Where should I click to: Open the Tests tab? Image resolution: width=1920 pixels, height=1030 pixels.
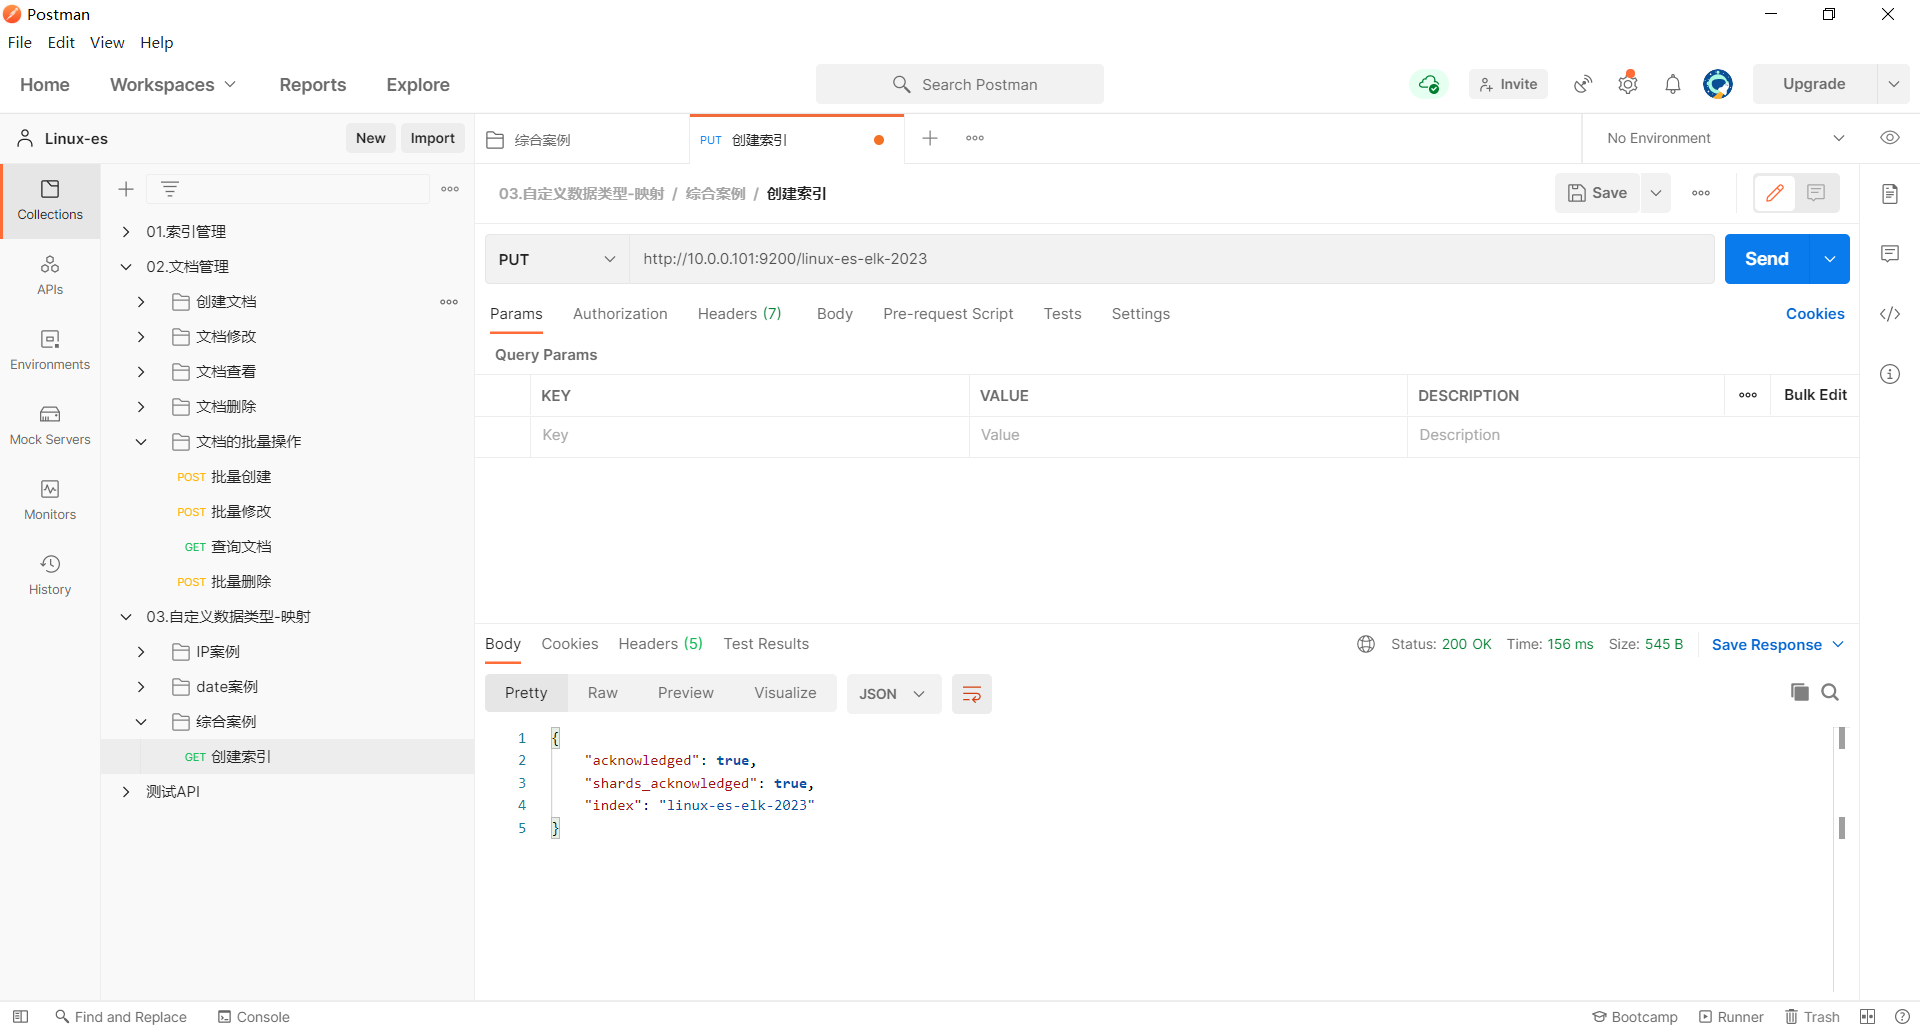click(1062, 314)
